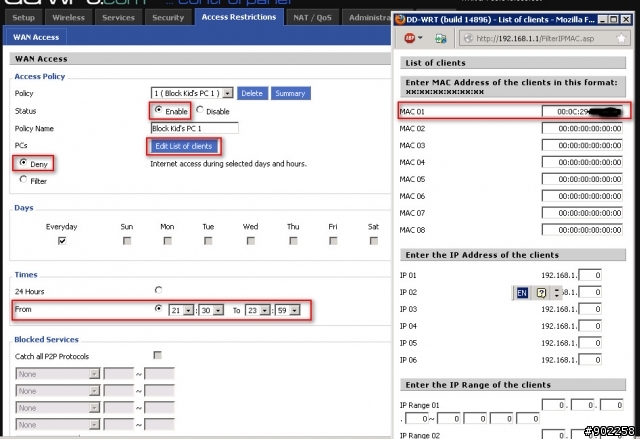Click the Firefox icon in popup title bar

point(400,19)
